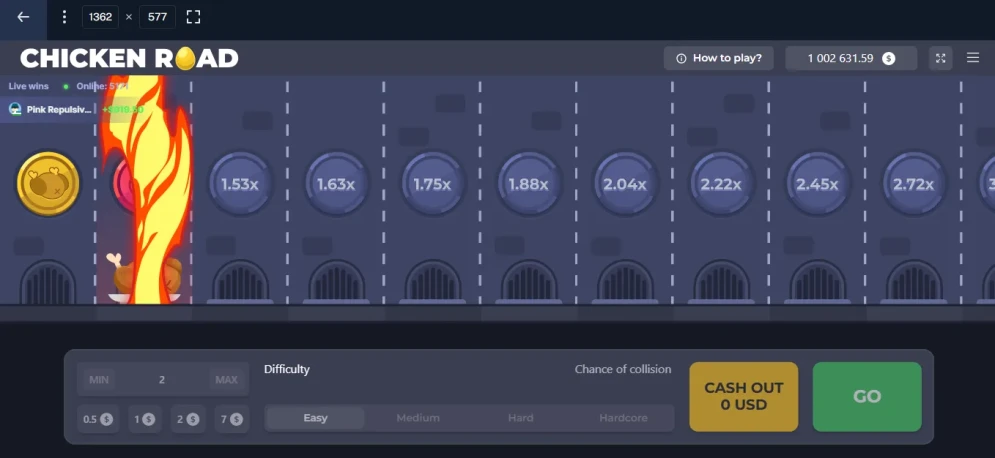This screenshot has height=458, width=995.
Task: Click the 2.72x multiplier tile
Action: tap(914, 184)
